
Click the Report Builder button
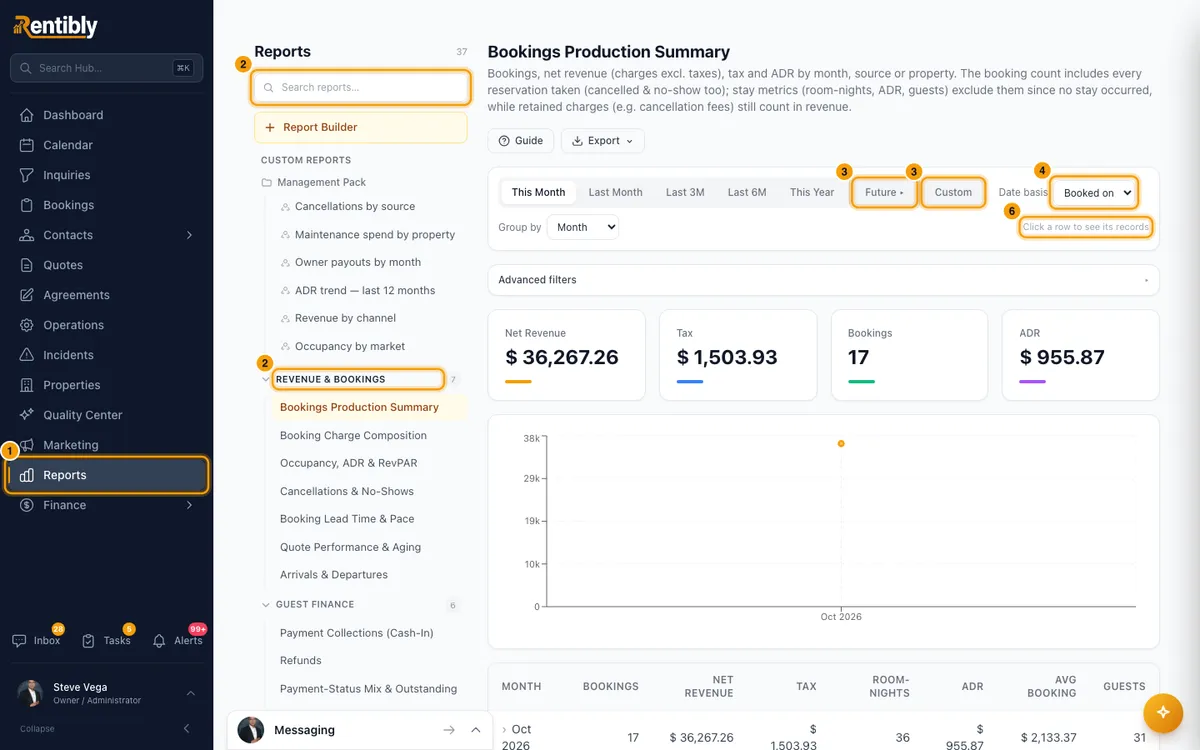(x=360, y=127)
